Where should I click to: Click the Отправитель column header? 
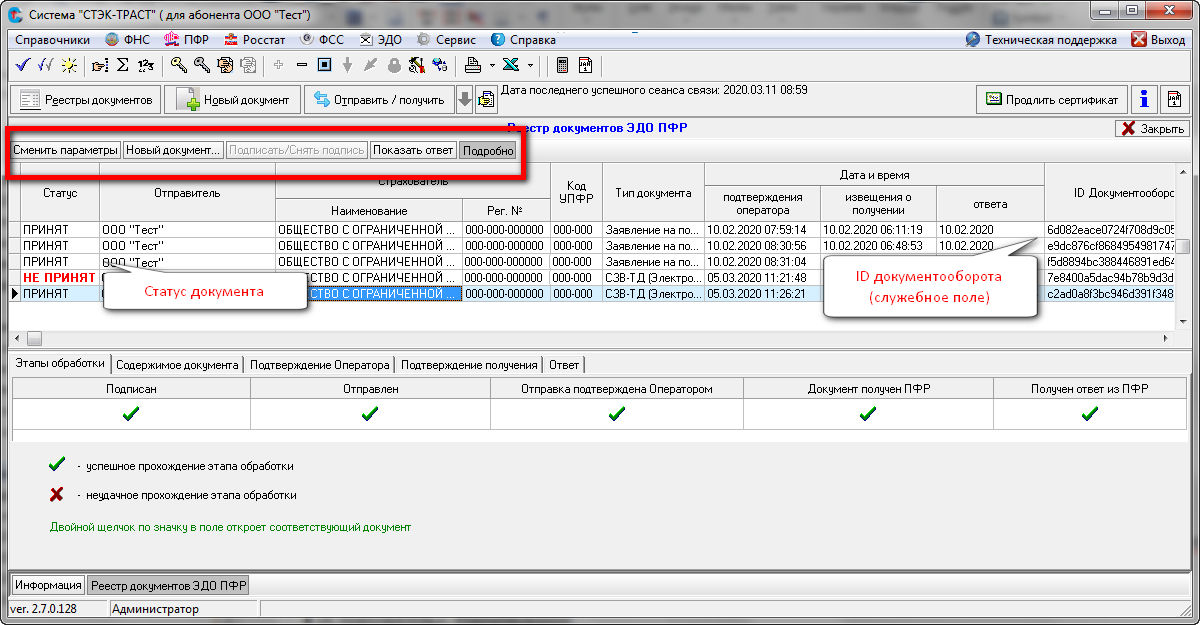[187, 192]
